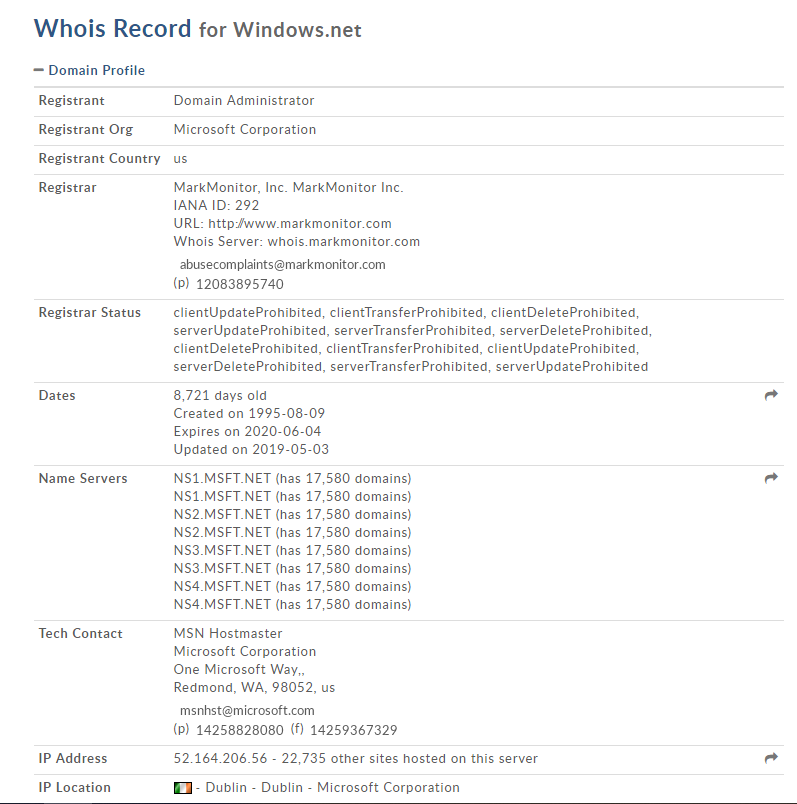Screen dimensions: 797x804
Task: Click the Domain Administrator registrant name
Action: [x=244, y=101]
